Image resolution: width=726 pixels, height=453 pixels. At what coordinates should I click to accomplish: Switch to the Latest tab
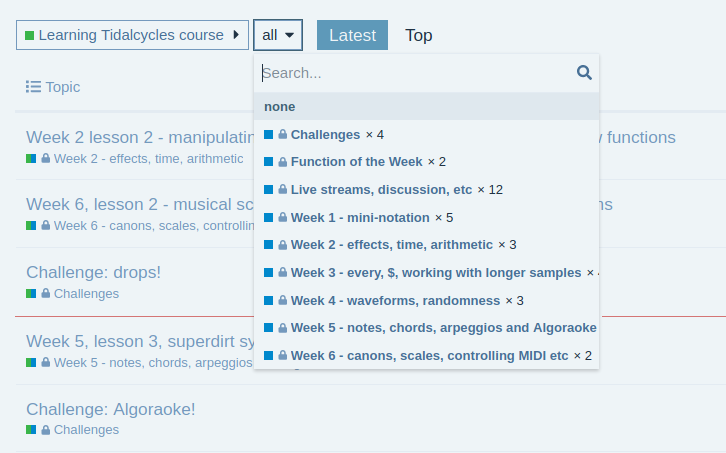click(352, 35)
